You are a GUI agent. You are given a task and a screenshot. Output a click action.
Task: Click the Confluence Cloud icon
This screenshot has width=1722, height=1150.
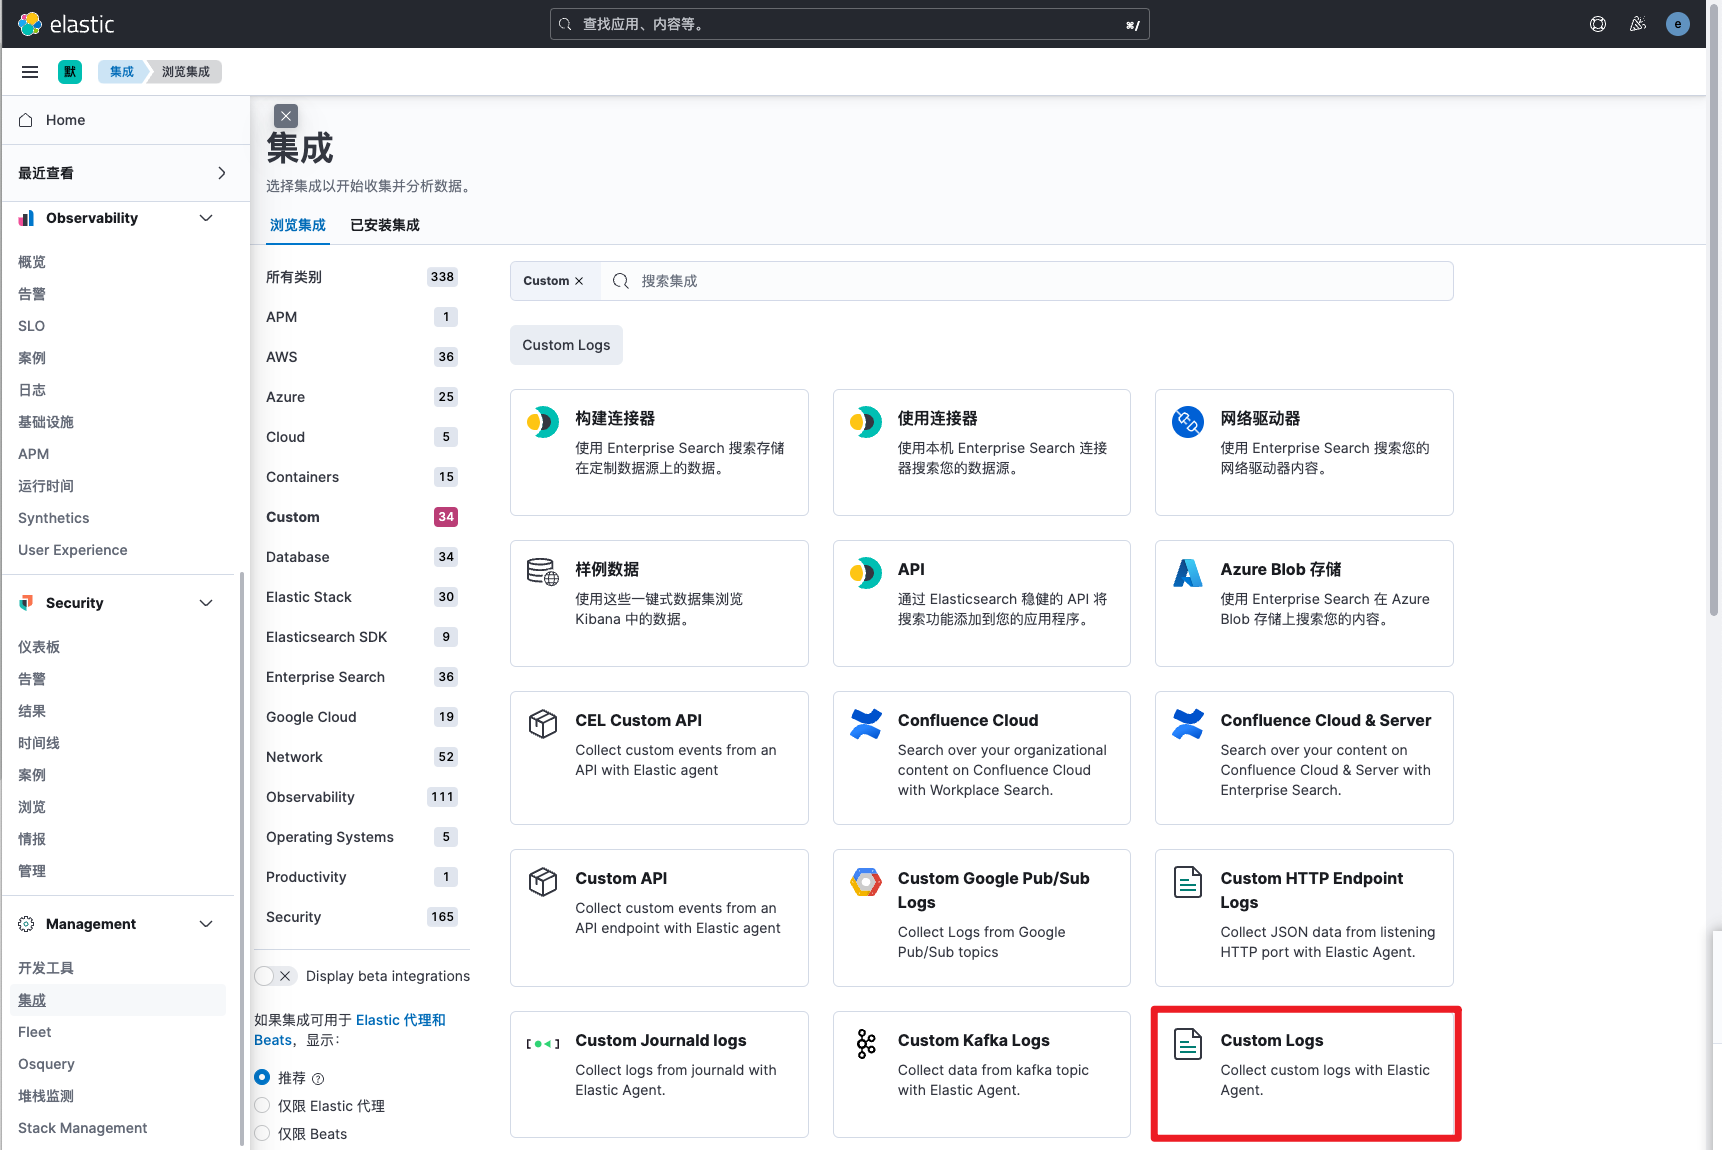pyautogui.click(x=866, y=724)
